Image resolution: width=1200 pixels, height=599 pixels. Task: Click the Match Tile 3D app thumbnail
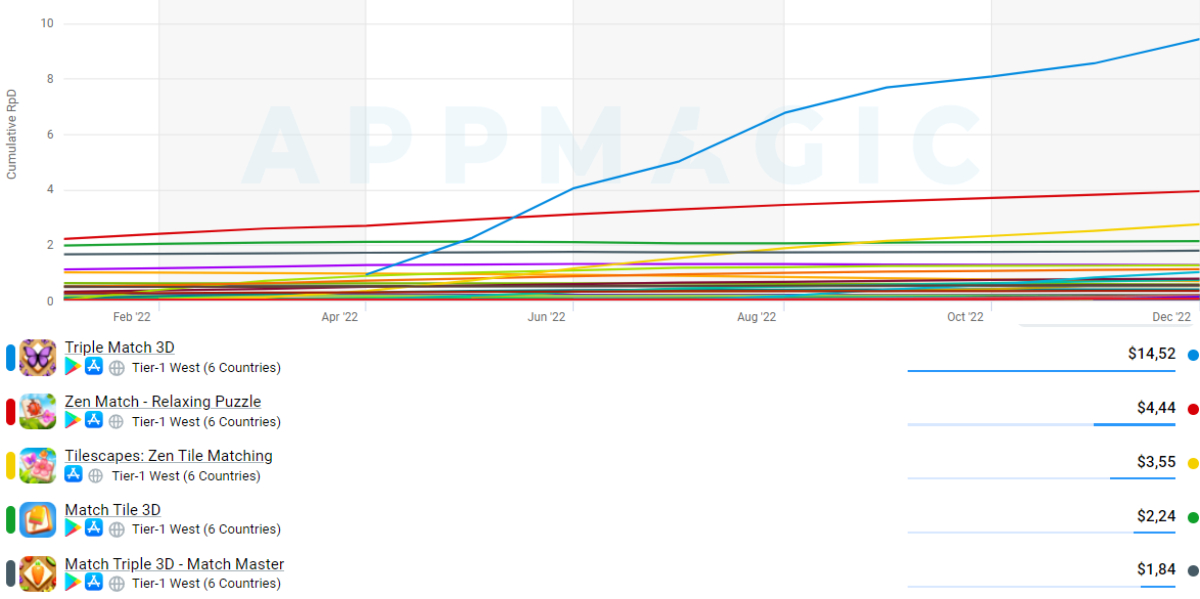point(38,519)
